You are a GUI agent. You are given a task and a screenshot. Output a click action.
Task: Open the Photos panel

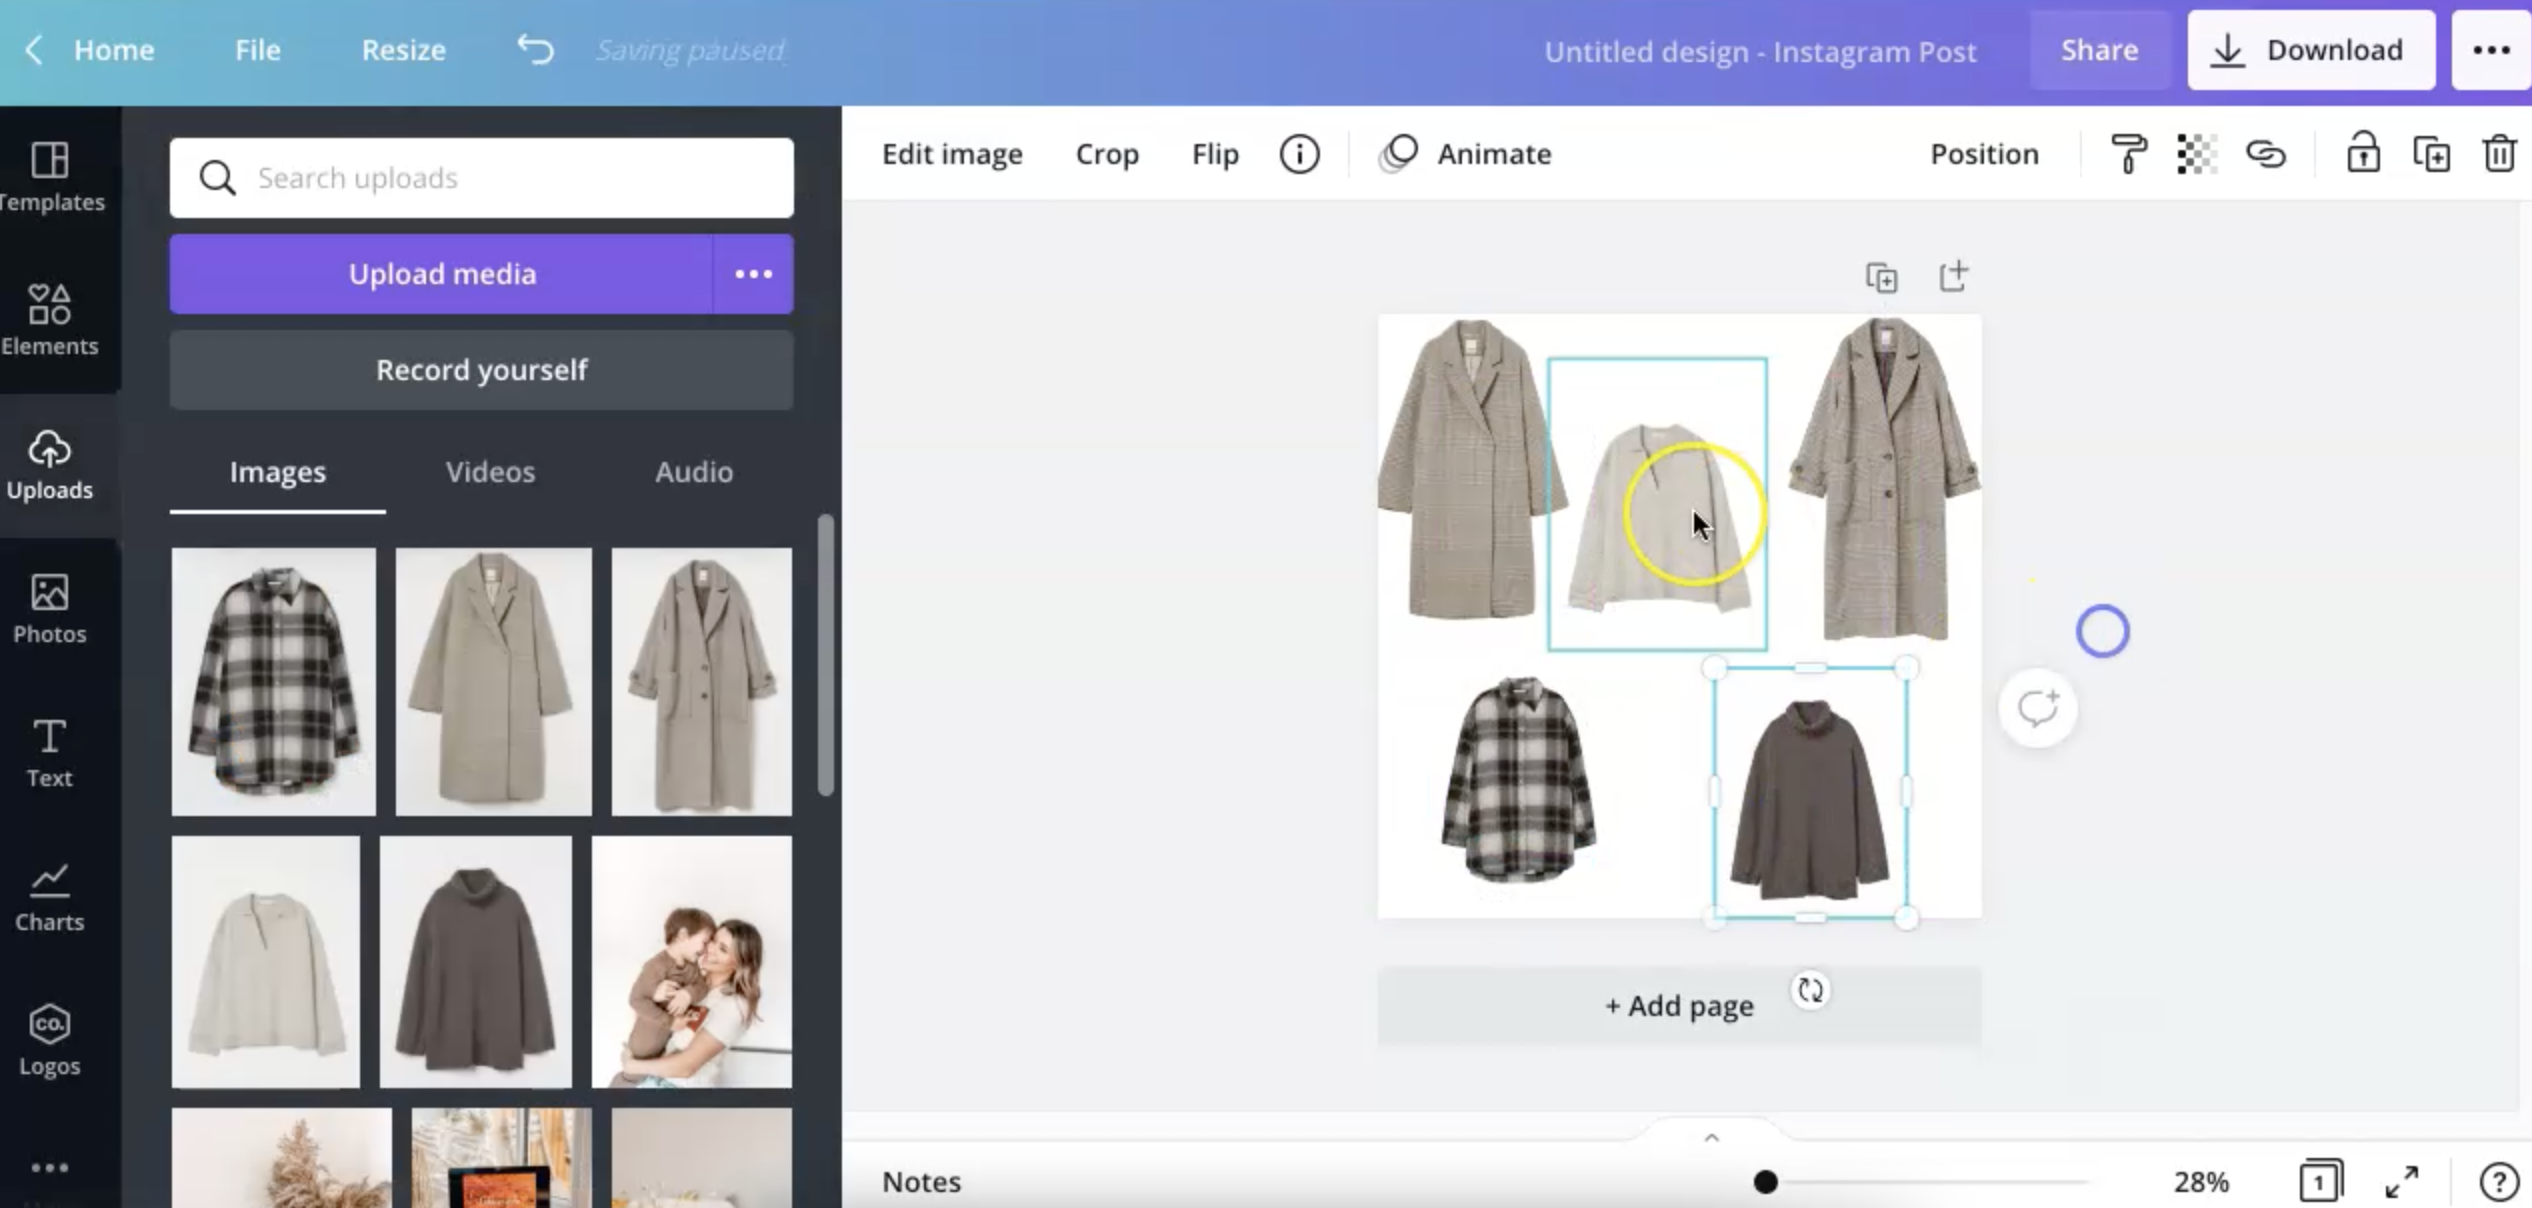pos(50,608)
